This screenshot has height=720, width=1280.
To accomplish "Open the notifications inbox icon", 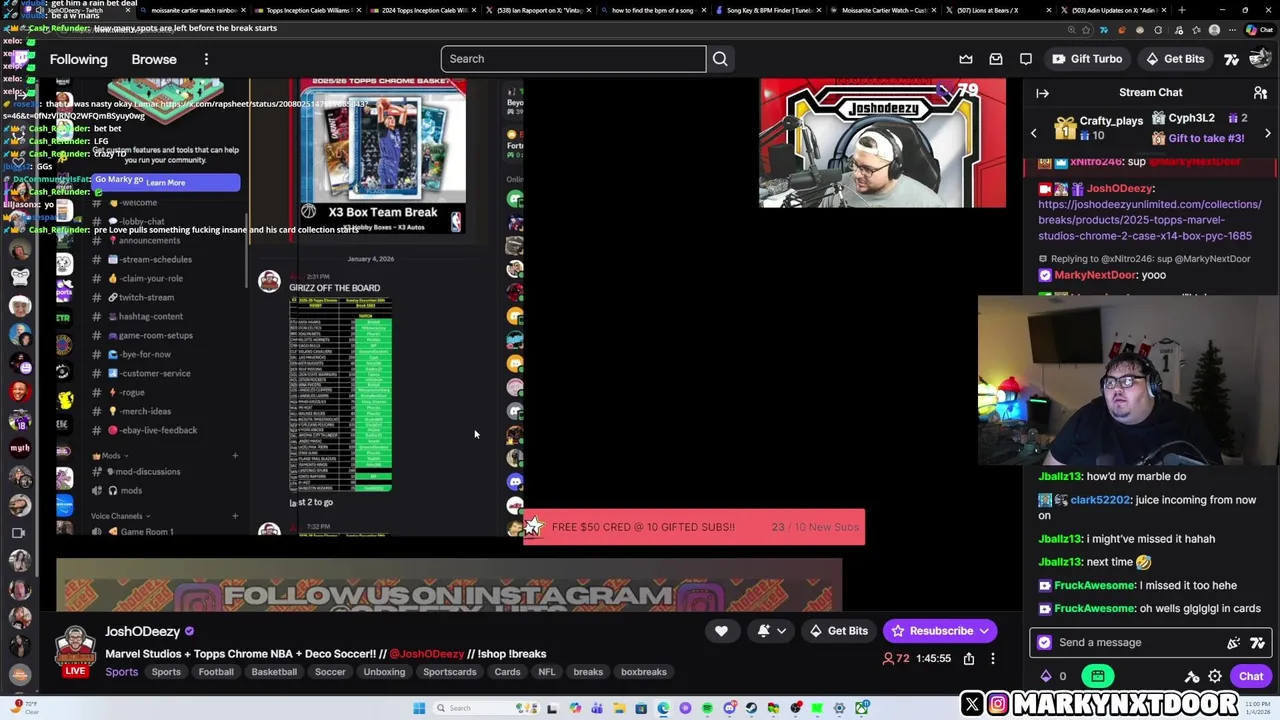I will pyautogui.click(x=996, y=59).
